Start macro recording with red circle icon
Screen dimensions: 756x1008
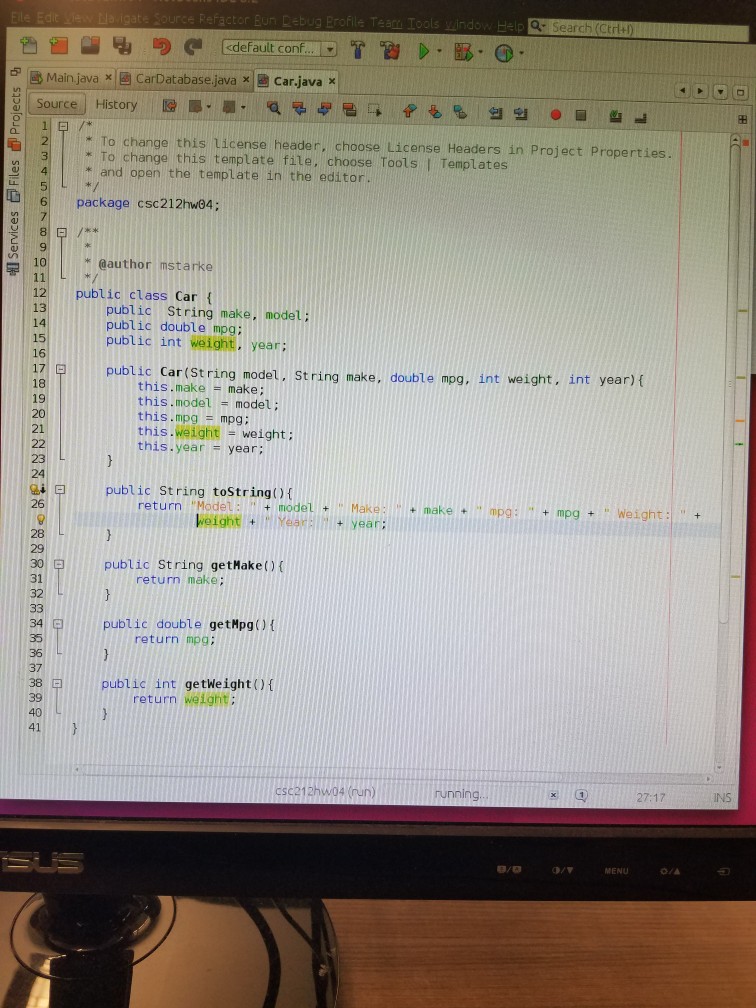(556, 115)
